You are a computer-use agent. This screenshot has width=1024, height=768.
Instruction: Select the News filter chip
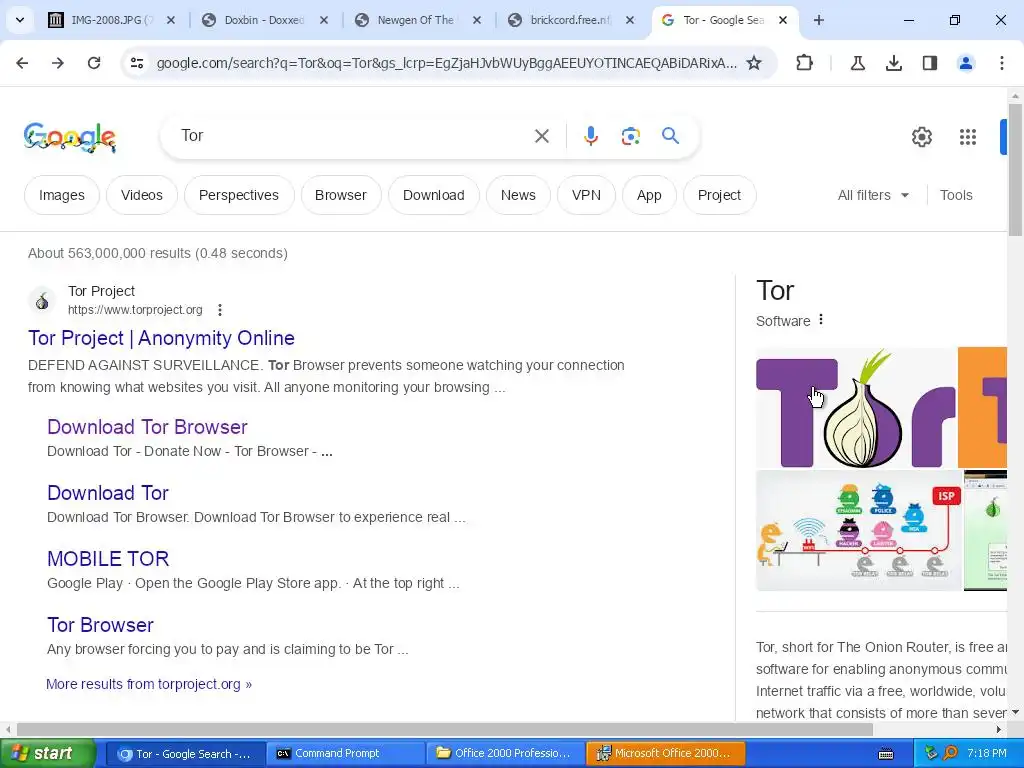point(518,195)
